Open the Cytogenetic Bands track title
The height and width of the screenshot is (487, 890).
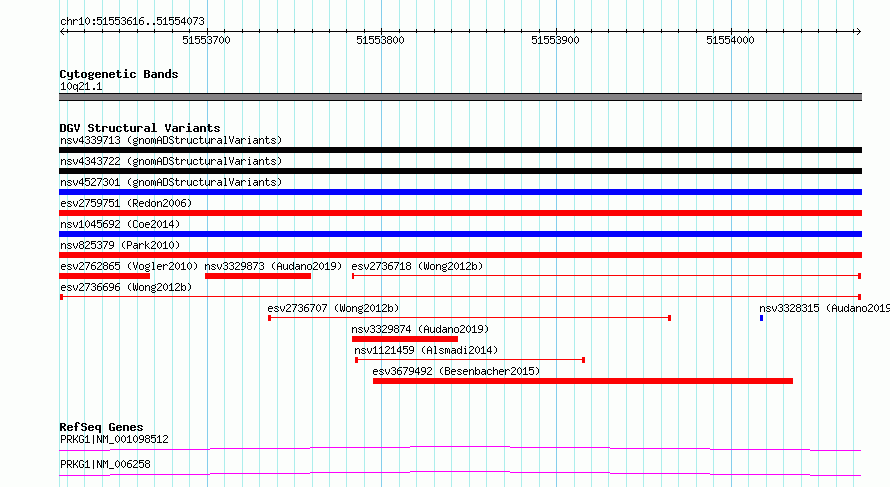pos(119,74)
